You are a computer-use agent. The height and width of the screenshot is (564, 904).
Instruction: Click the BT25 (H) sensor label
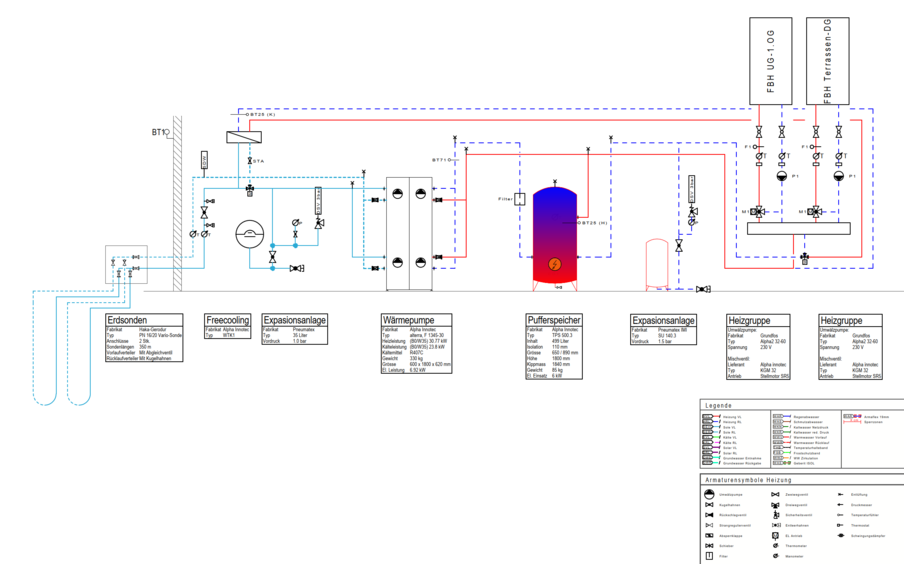pyautogui.click(x=594, y=223)
